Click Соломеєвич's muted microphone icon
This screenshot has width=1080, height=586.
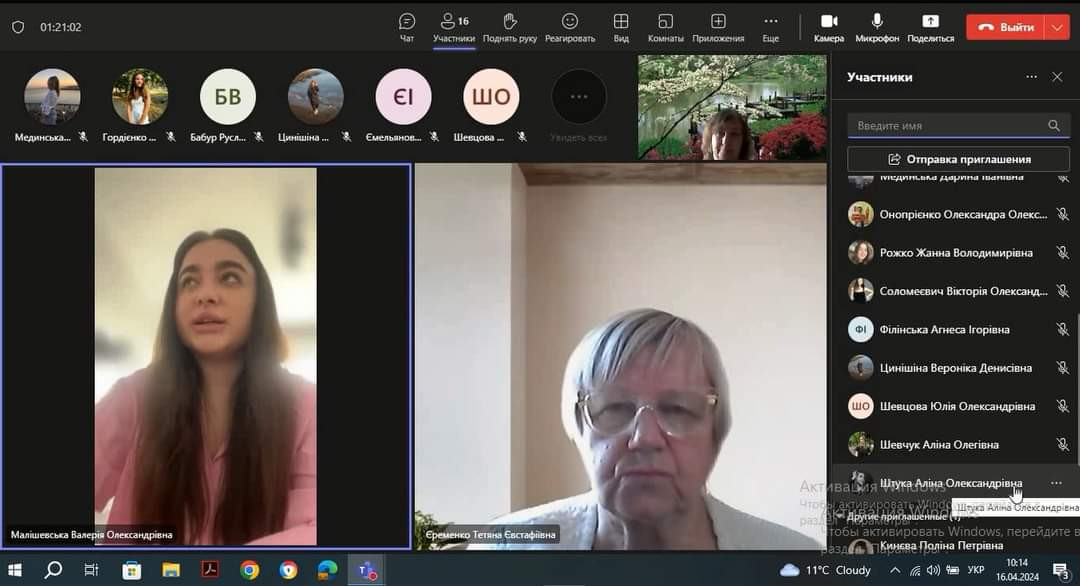click(1062, 291)
